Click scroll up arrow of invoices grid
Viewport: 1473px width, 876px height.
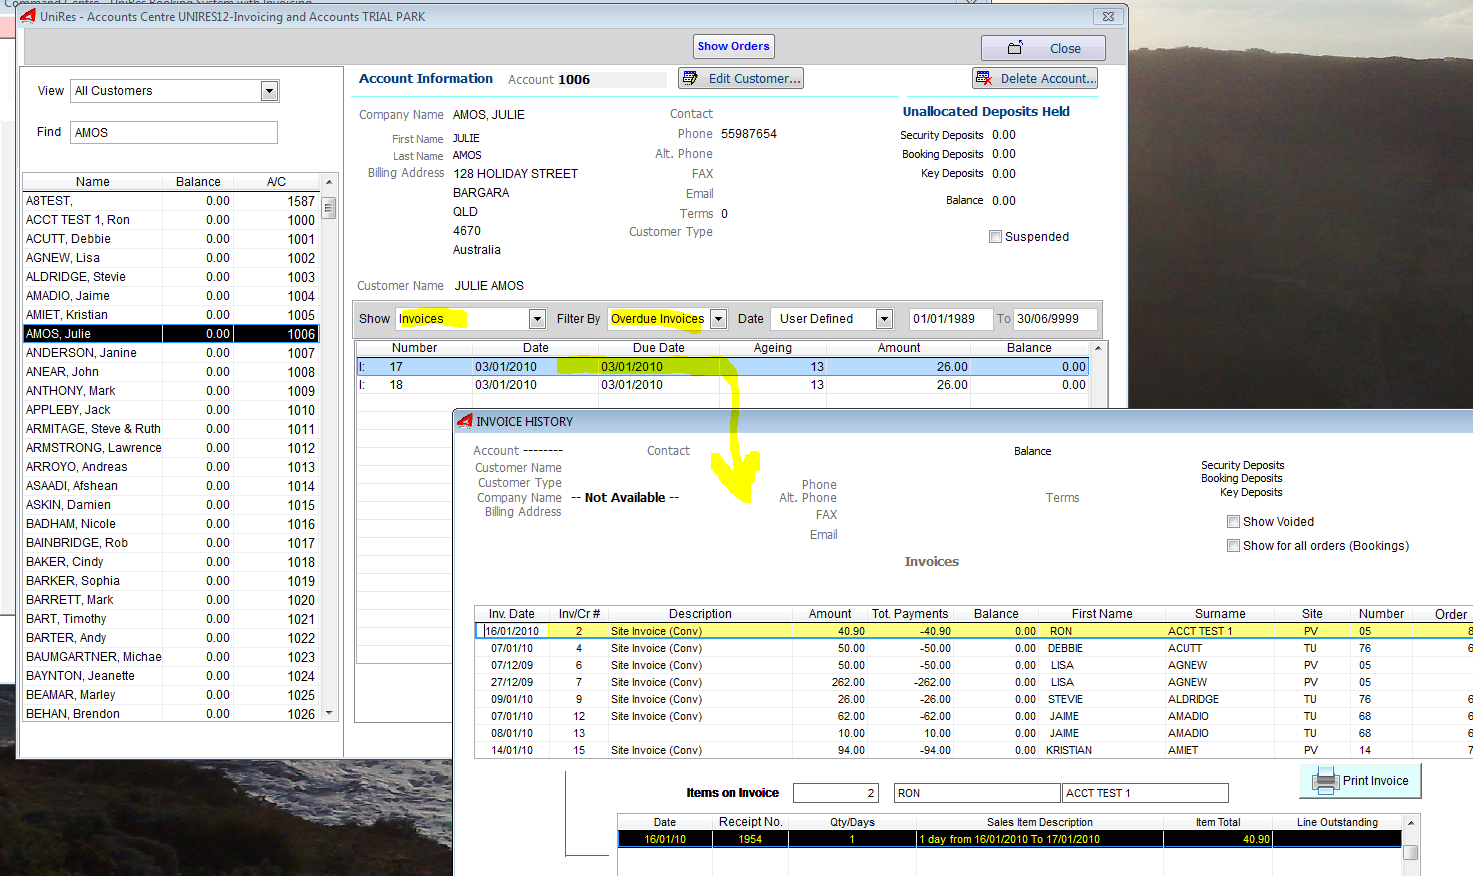click(1098, 348)
